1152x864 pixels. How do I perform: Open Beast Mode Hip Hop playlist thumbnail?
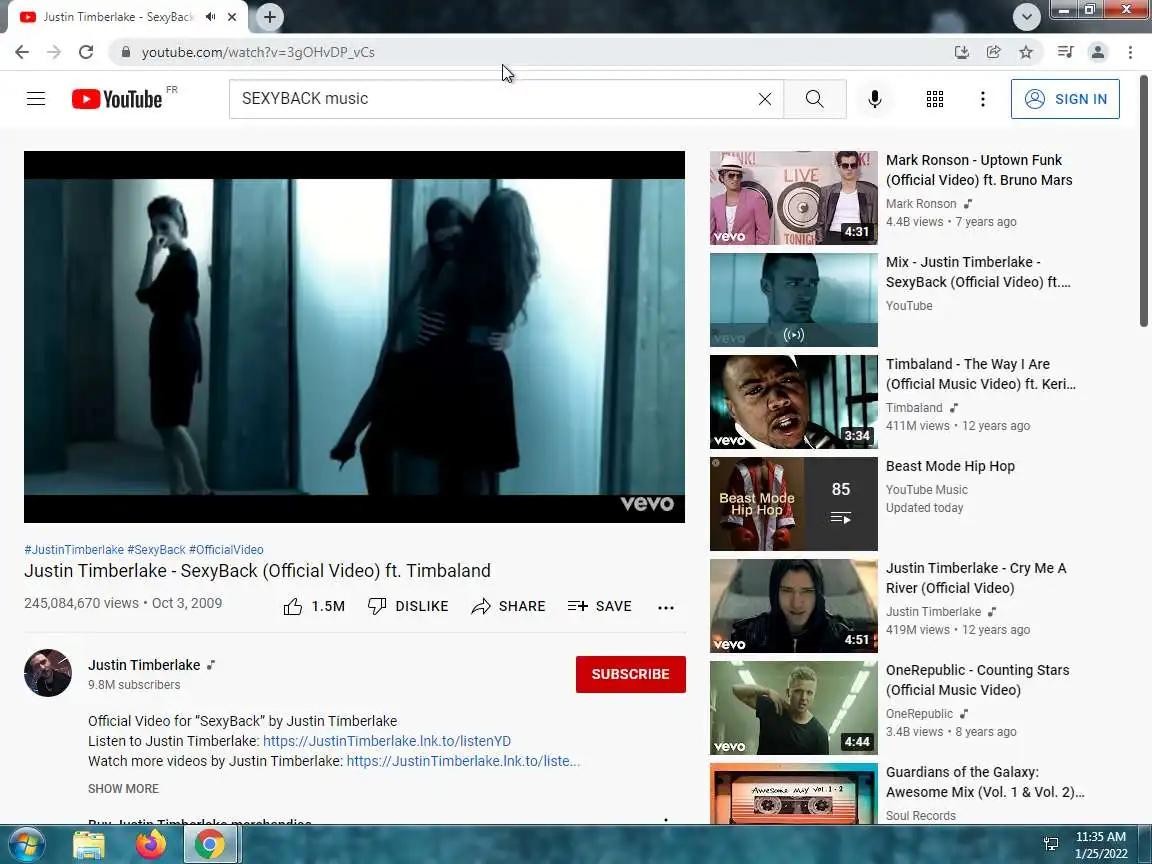(793, 504)
